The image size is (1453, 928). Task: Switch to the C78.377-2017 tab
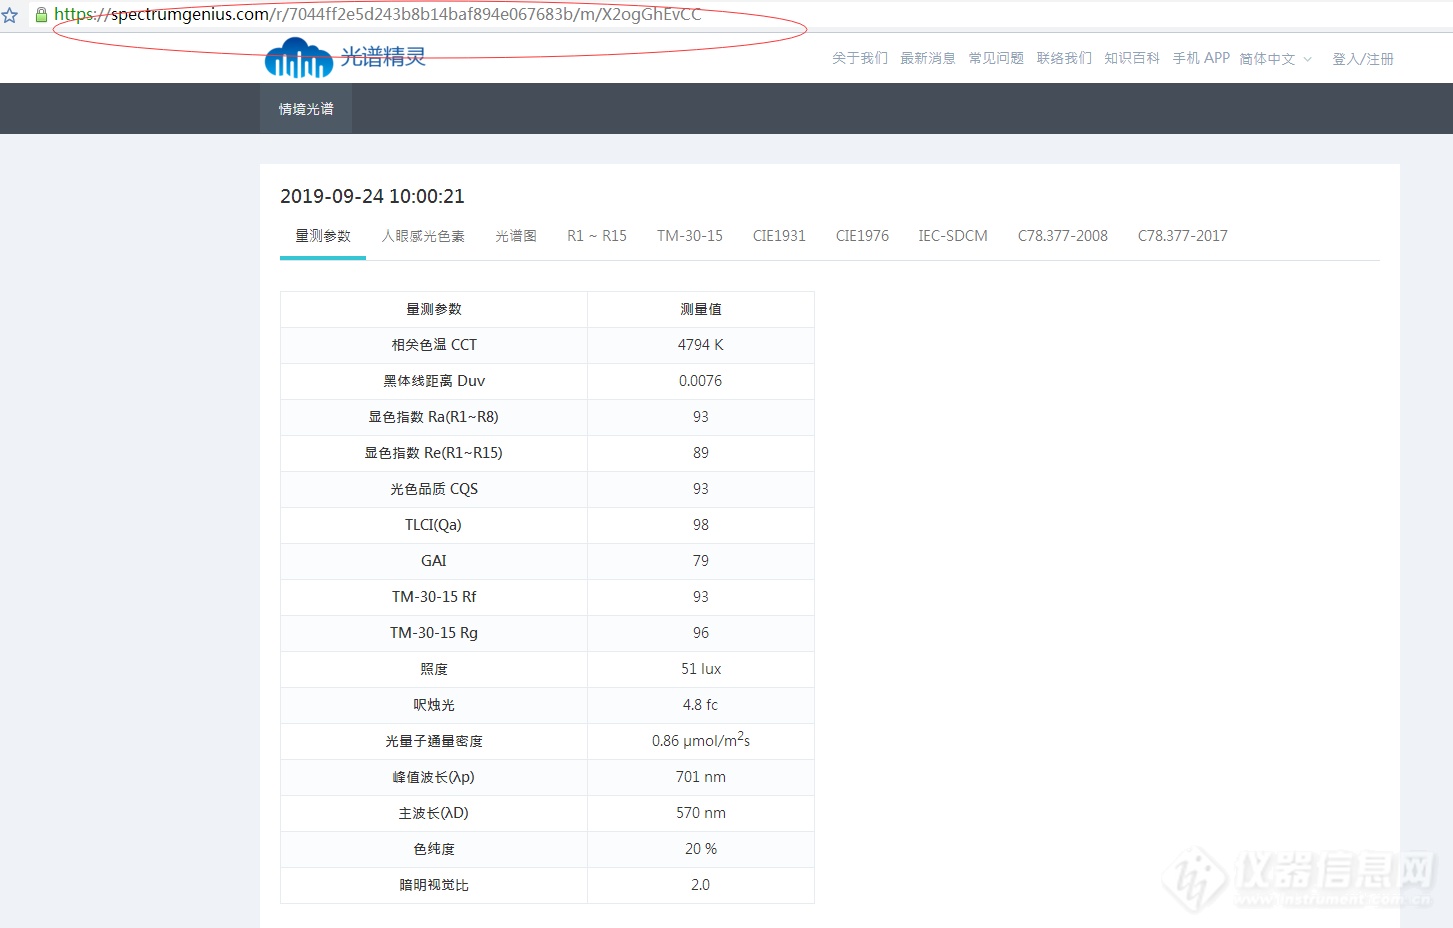click(x=1183, y=236)
